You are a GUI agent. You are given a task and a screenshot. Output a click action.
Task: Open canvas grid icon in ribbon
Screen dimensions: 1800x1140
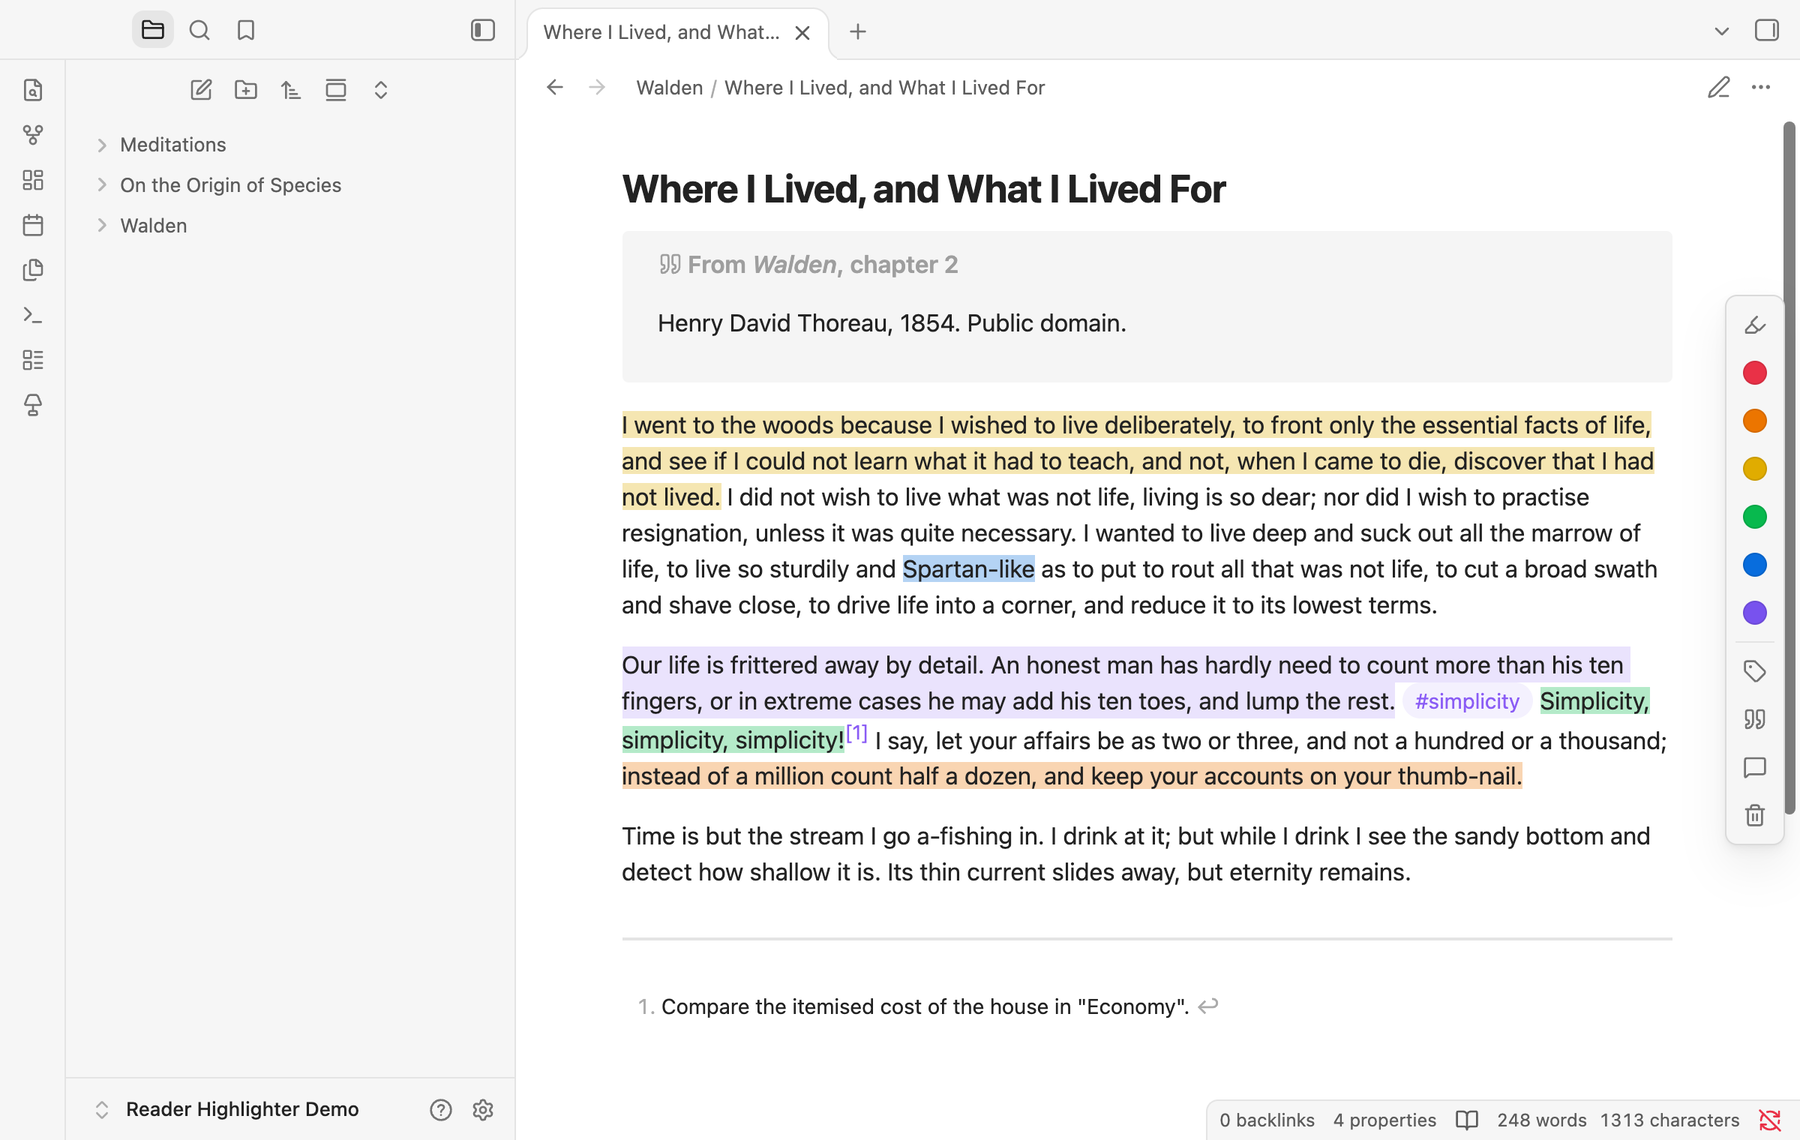(x=33, y=180)
